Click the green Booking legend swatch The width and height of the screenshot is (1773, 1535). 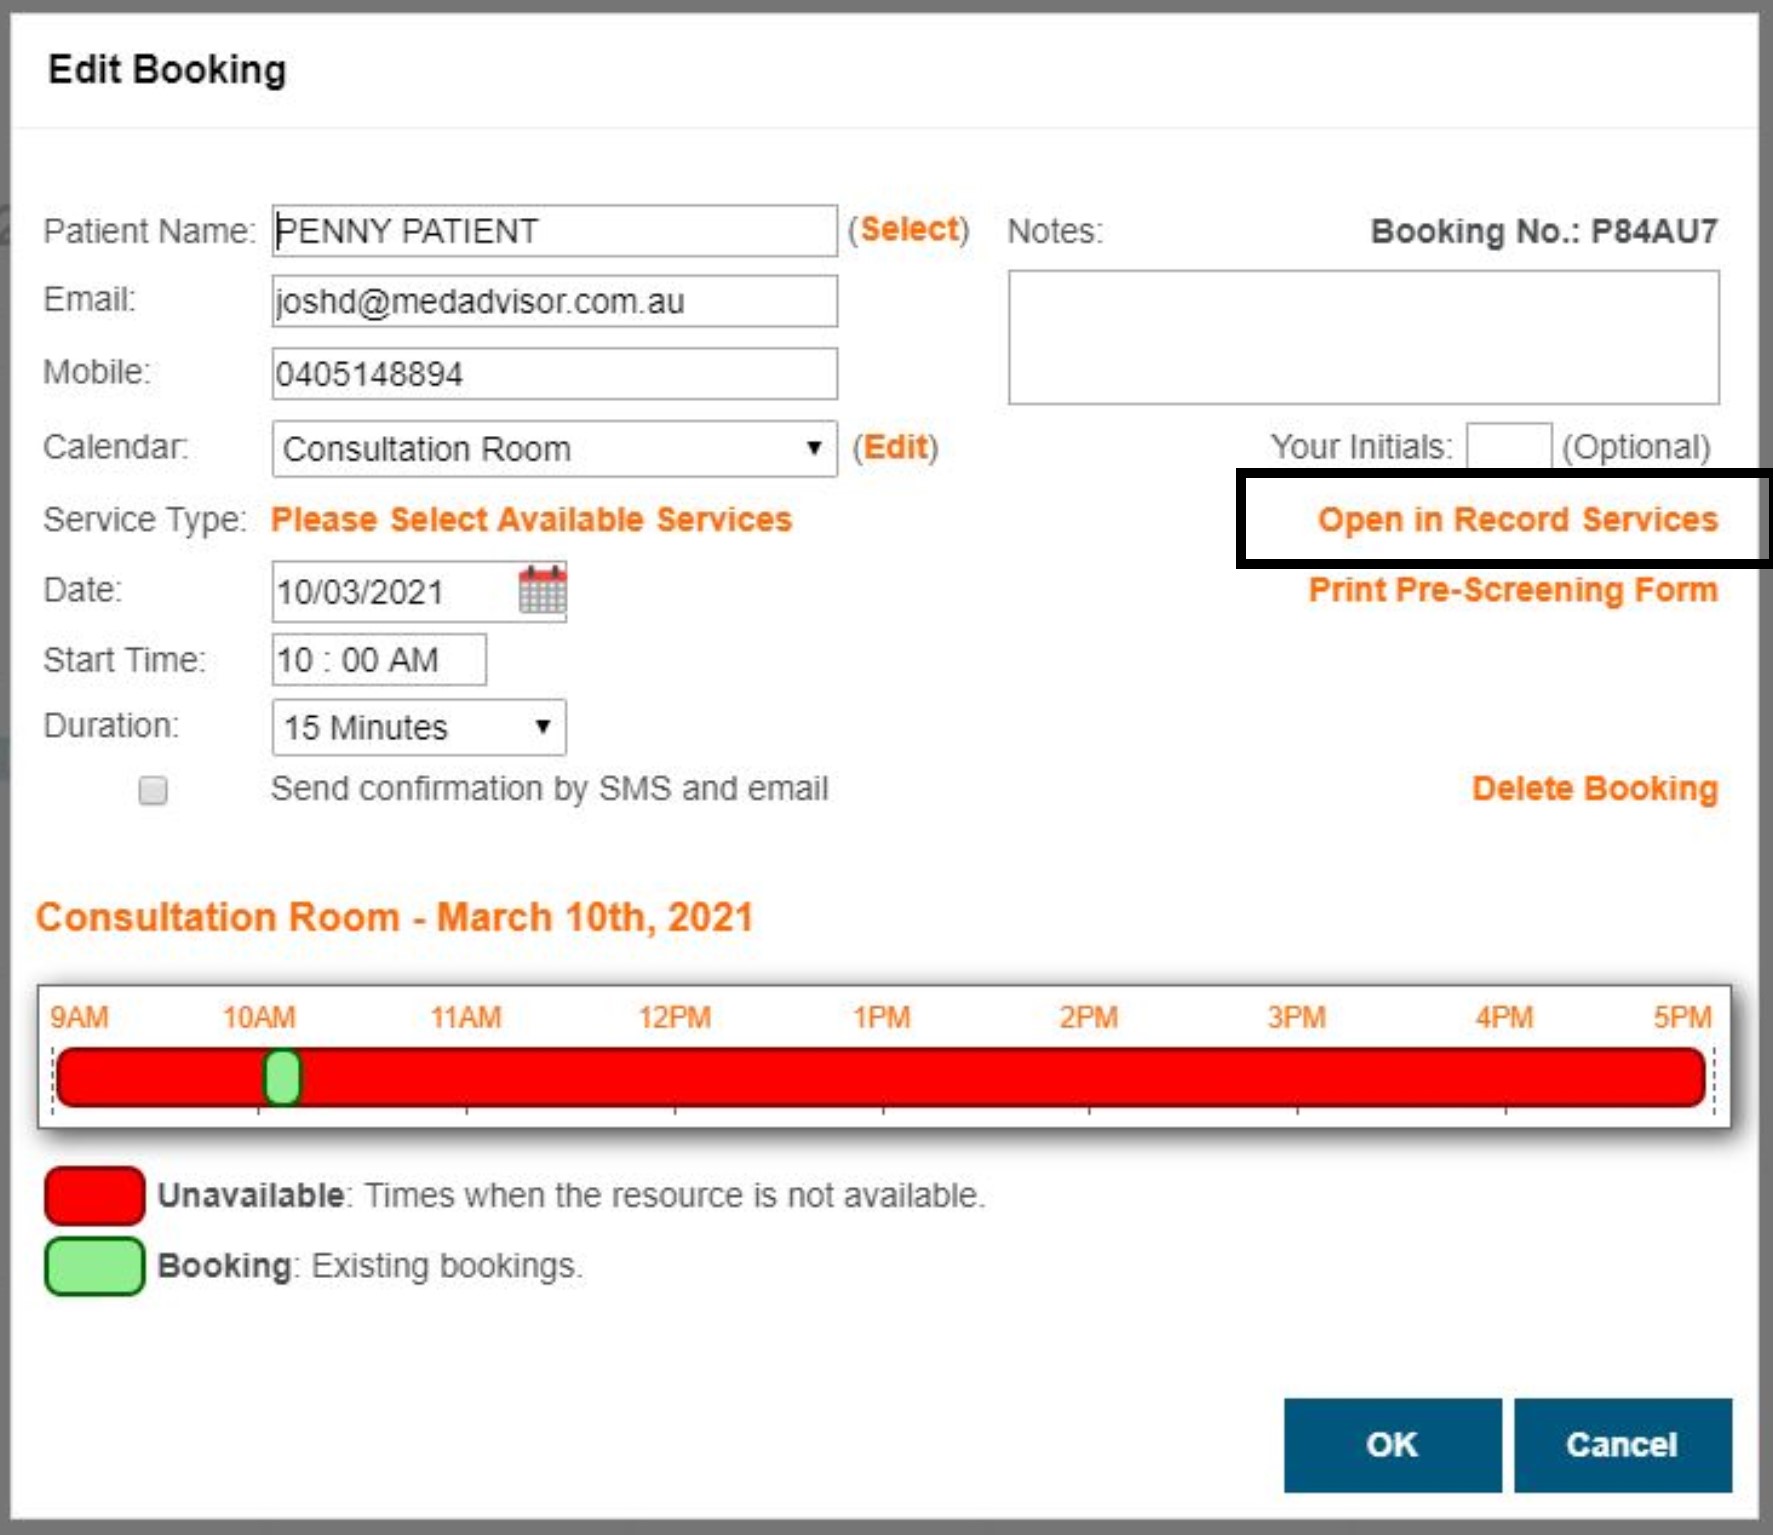pyautogui.click(x=95, y=1266)
